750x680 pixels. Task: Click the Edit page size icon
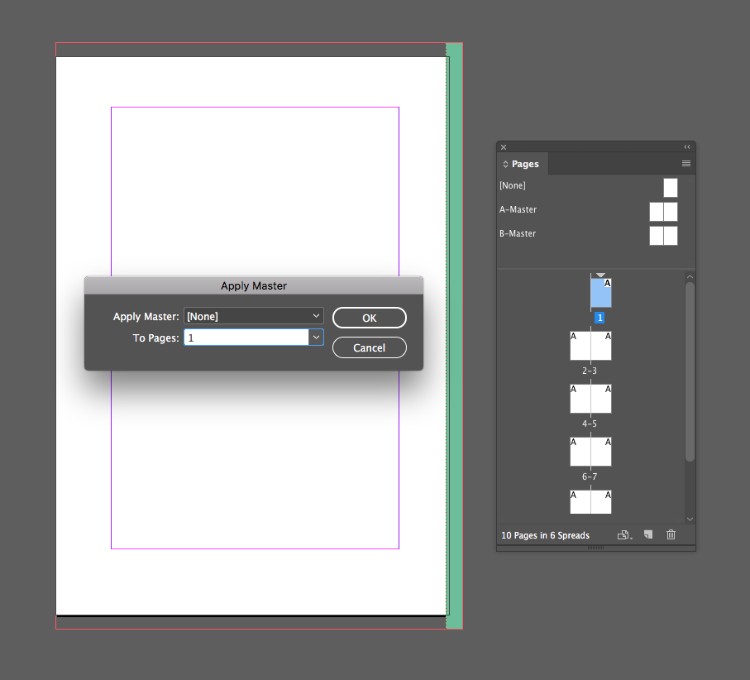coord(624,535)
